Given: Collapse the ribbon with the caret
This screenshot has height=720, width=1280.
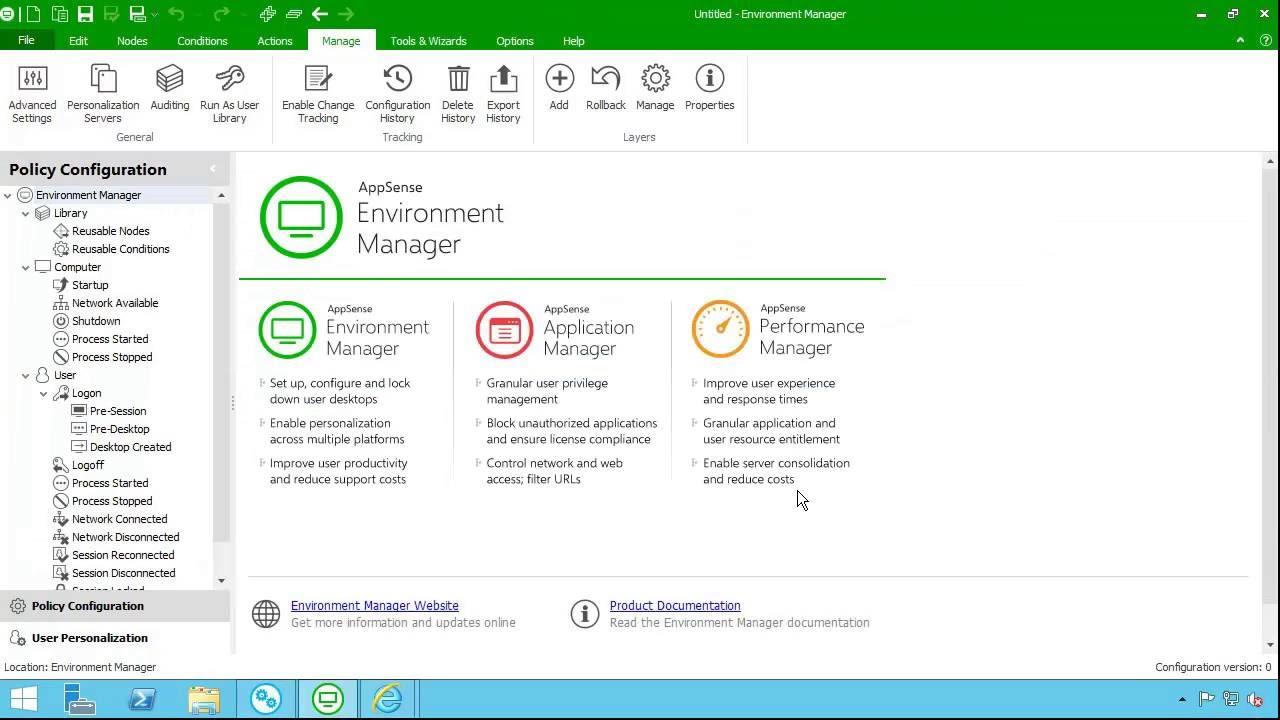Looking at the screenshot, I should [x=1240, y=41].
